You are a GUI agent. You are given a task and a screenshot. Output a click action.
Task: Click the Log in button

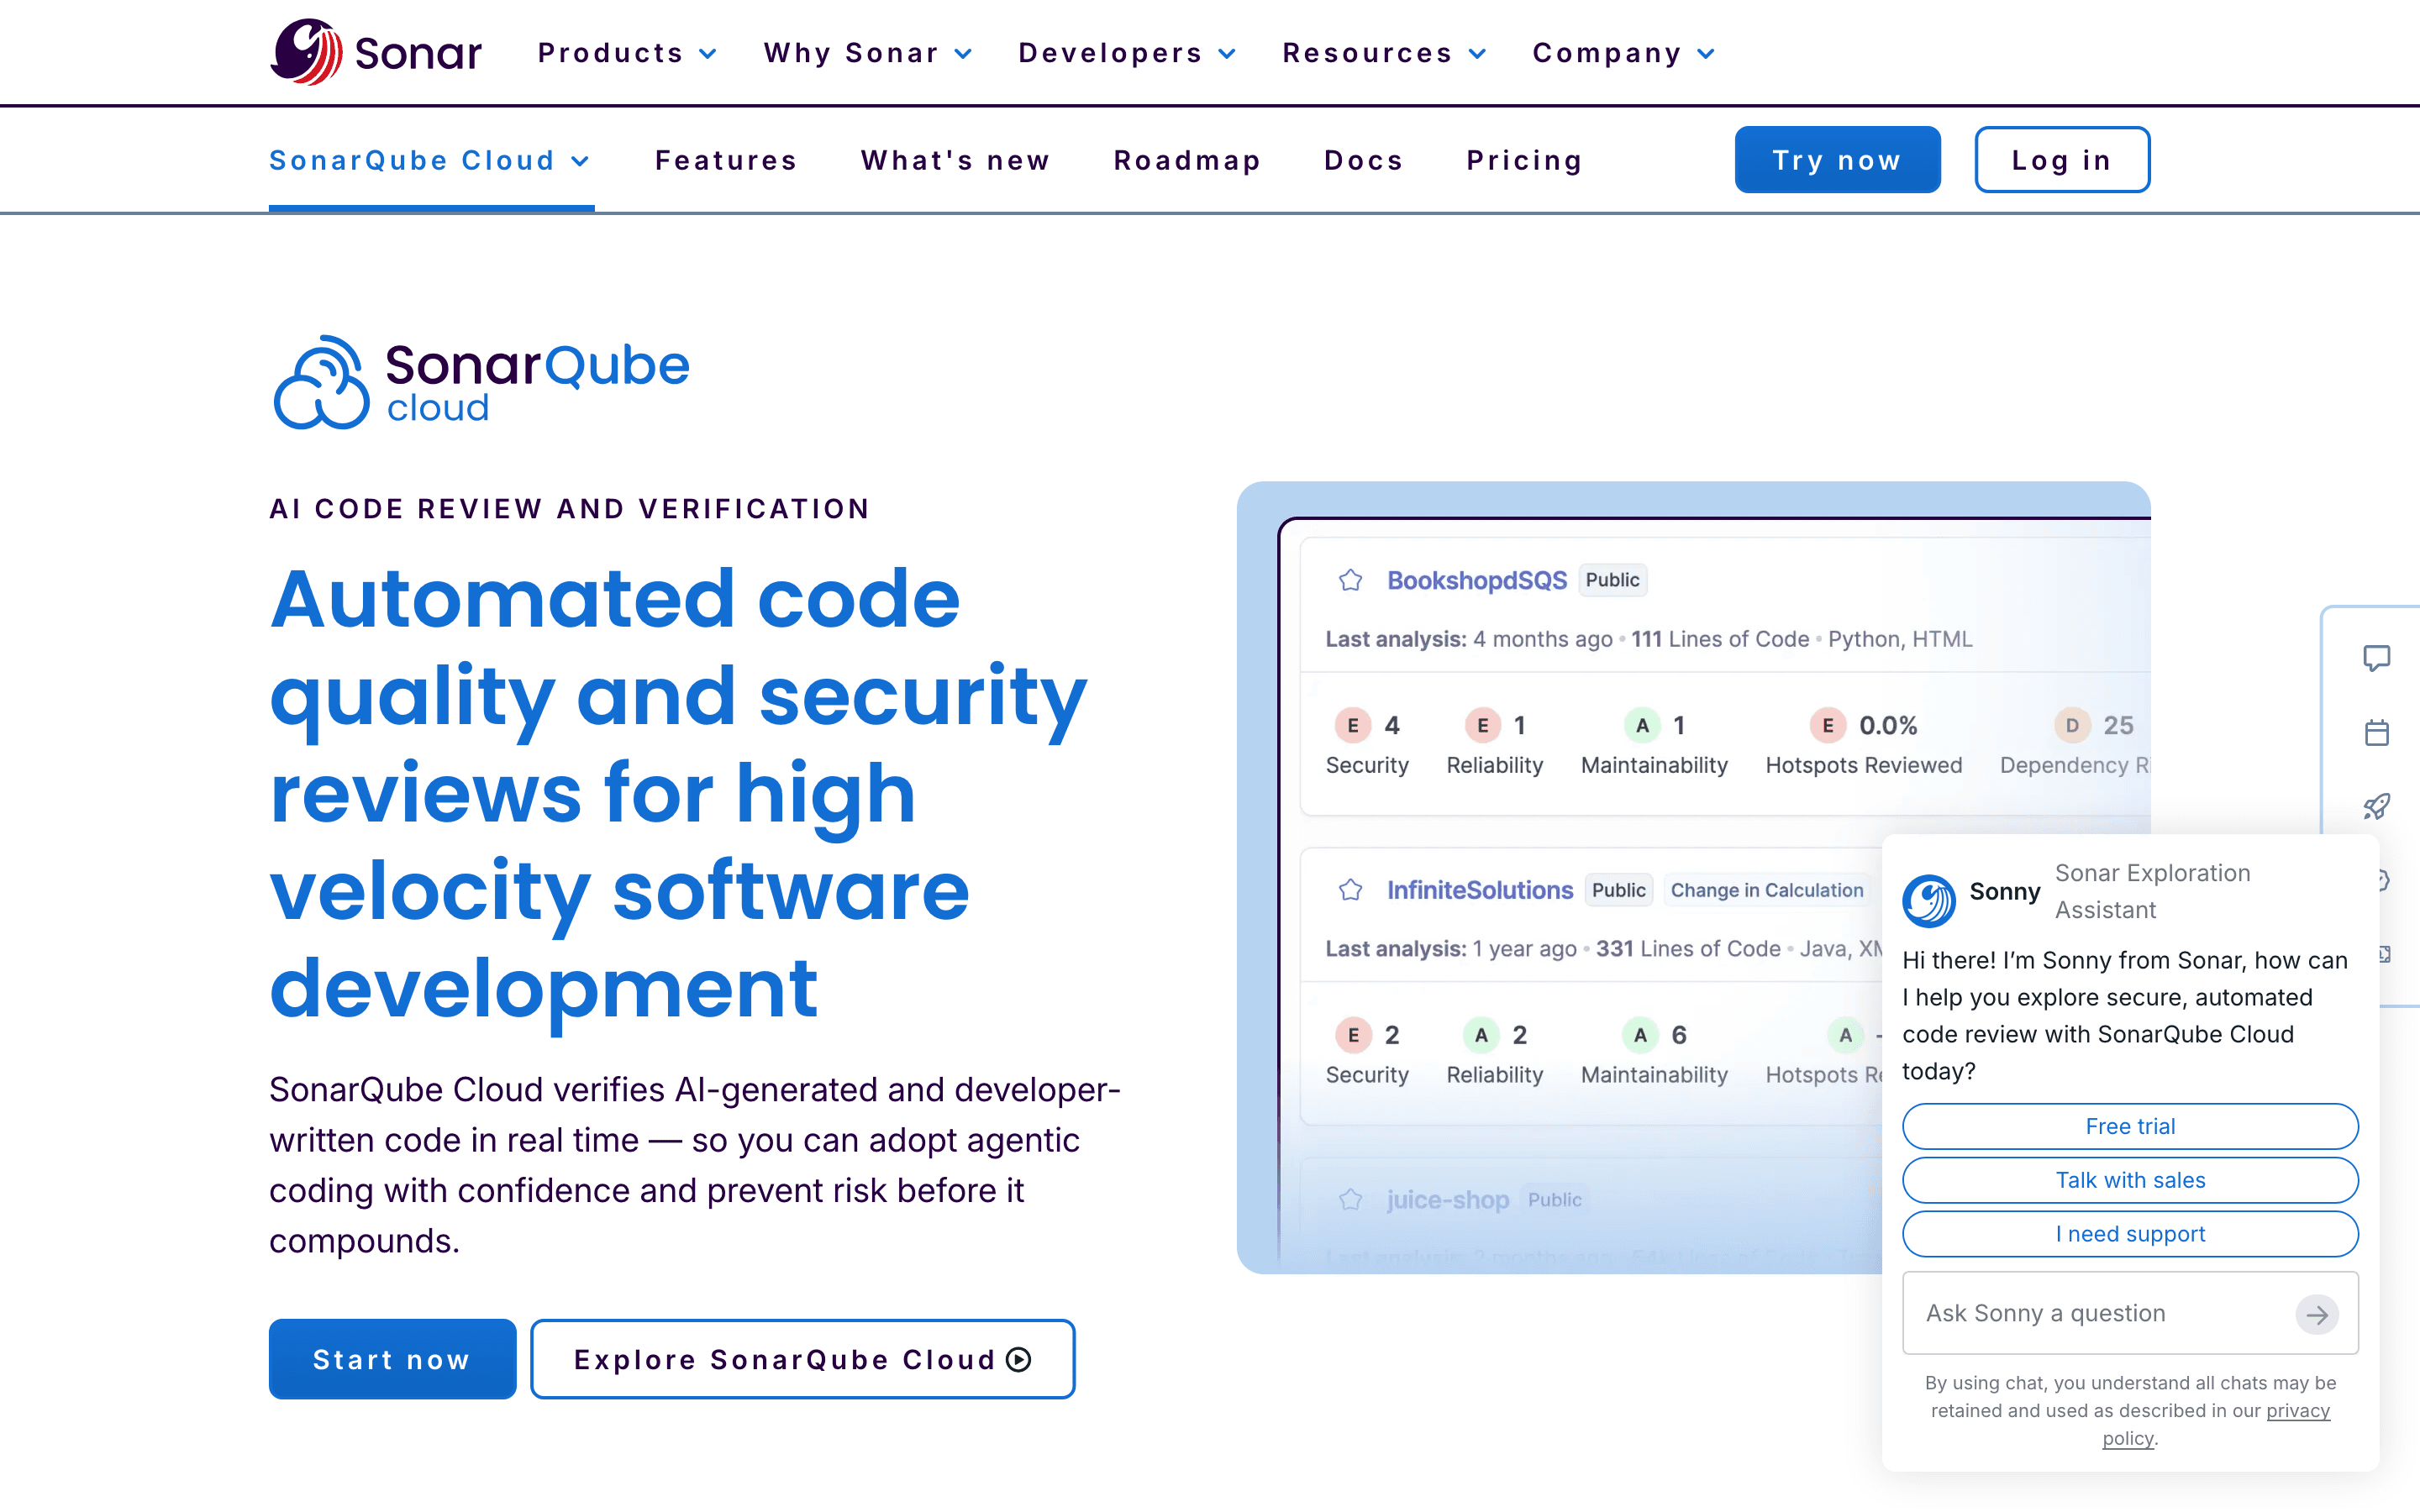(2062, 160)
